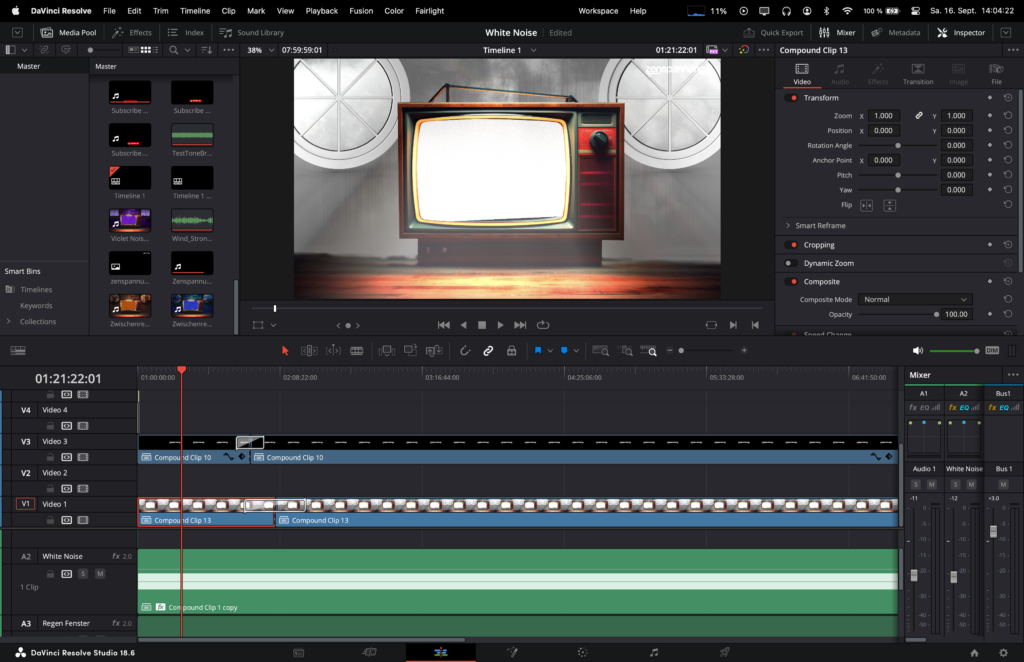Screen dimensions: 1024x662
Task: Open the marker color dropdown arrow
Action: click(576, 351)
